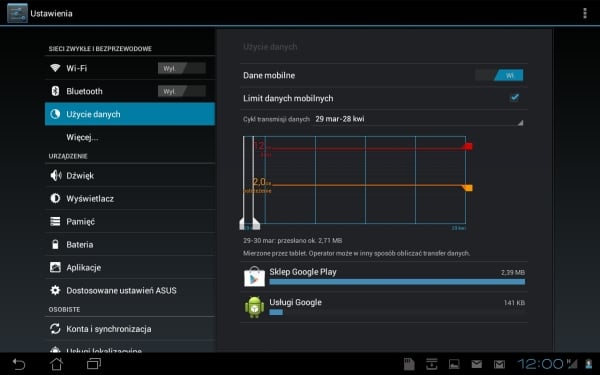Open Pamięć storage settings
Viewport: 600px width, 375px height.
(x=130, y=221)
